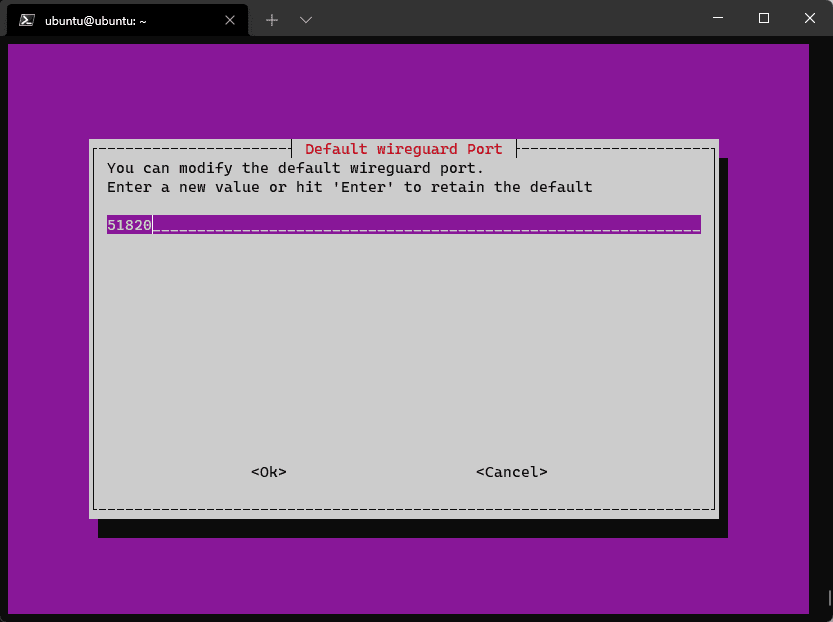Confirm port with the Ok button

(269, 472)
